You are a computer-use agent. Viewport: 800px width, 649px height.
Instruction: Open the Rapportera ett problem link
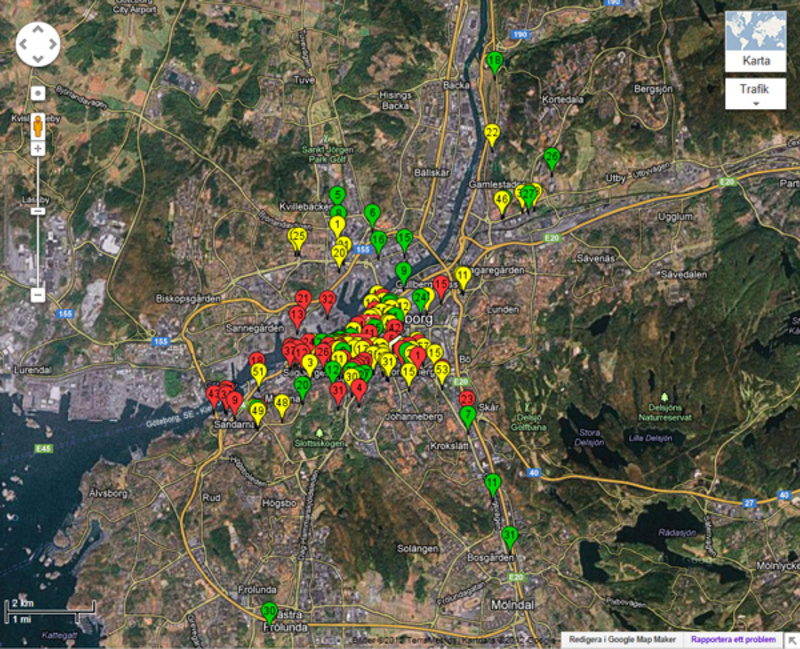[733, 639]
